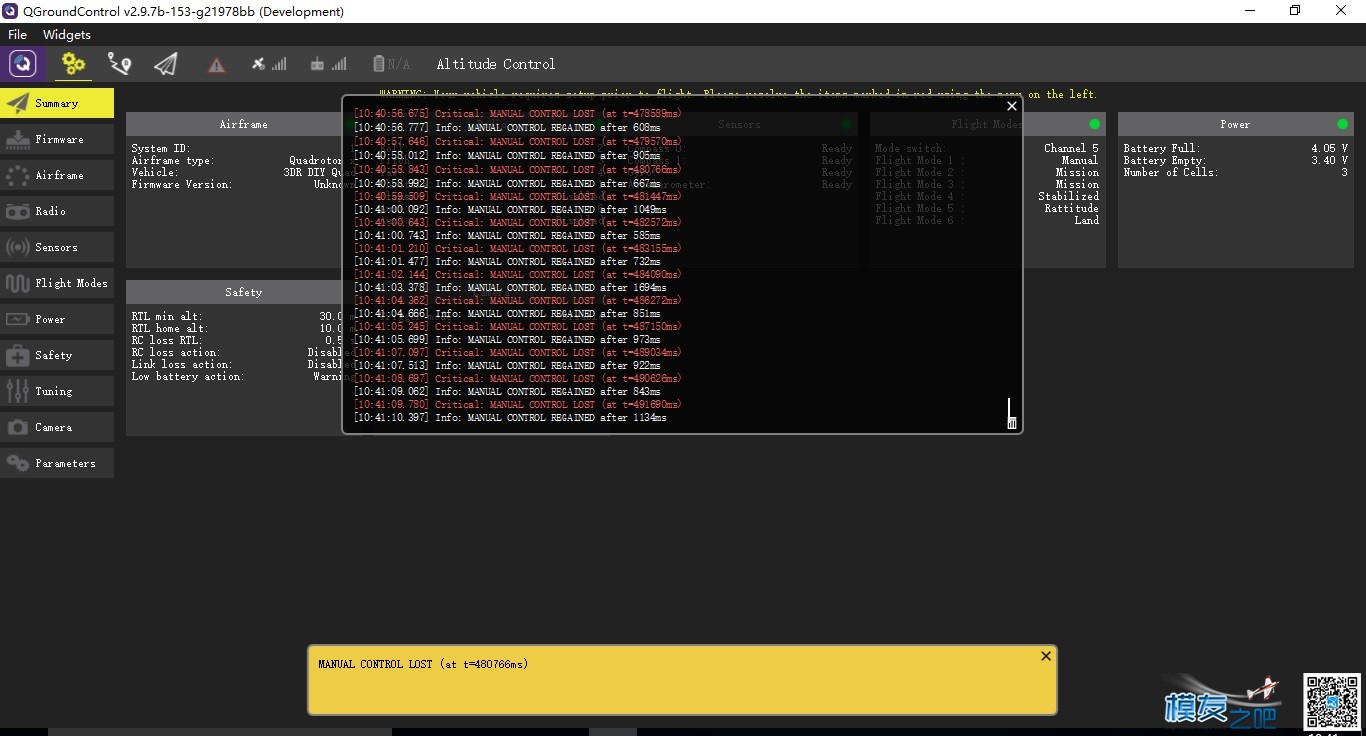Open the Radio setup page
Image resolution: width=1366 pixels, height=736 pixels.
[57, 211]
